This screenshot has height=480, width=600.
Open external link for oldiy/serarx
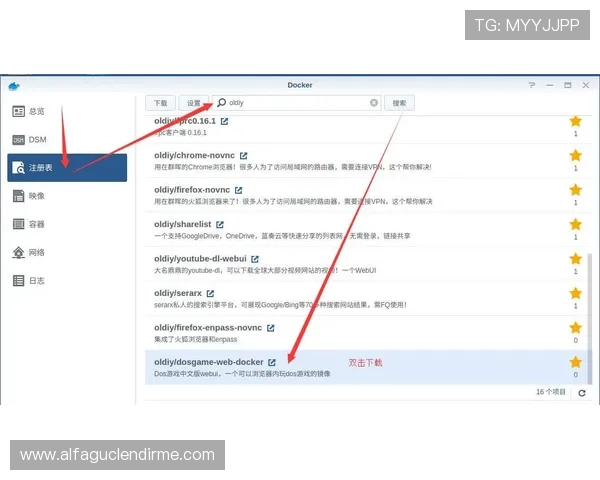210,293
